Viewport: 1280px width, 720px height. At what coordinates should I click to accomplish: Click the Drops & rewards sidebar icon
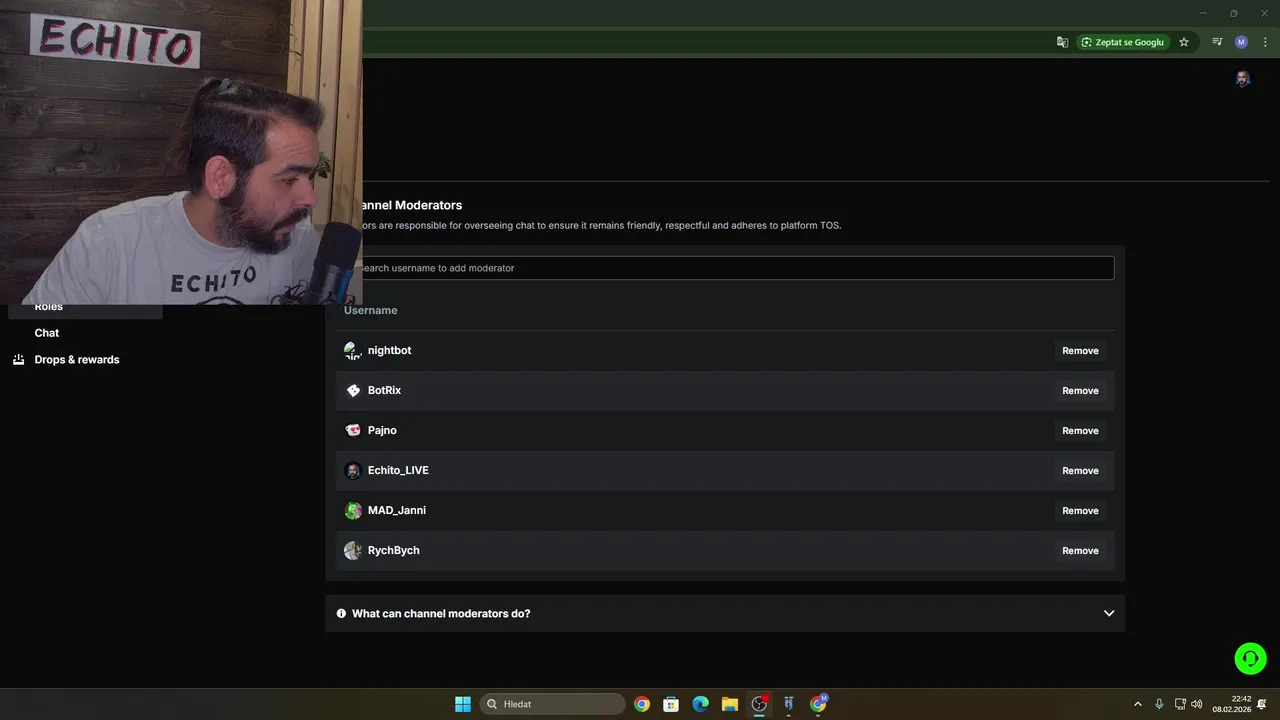pyautogui.click(x=18, y=359)
